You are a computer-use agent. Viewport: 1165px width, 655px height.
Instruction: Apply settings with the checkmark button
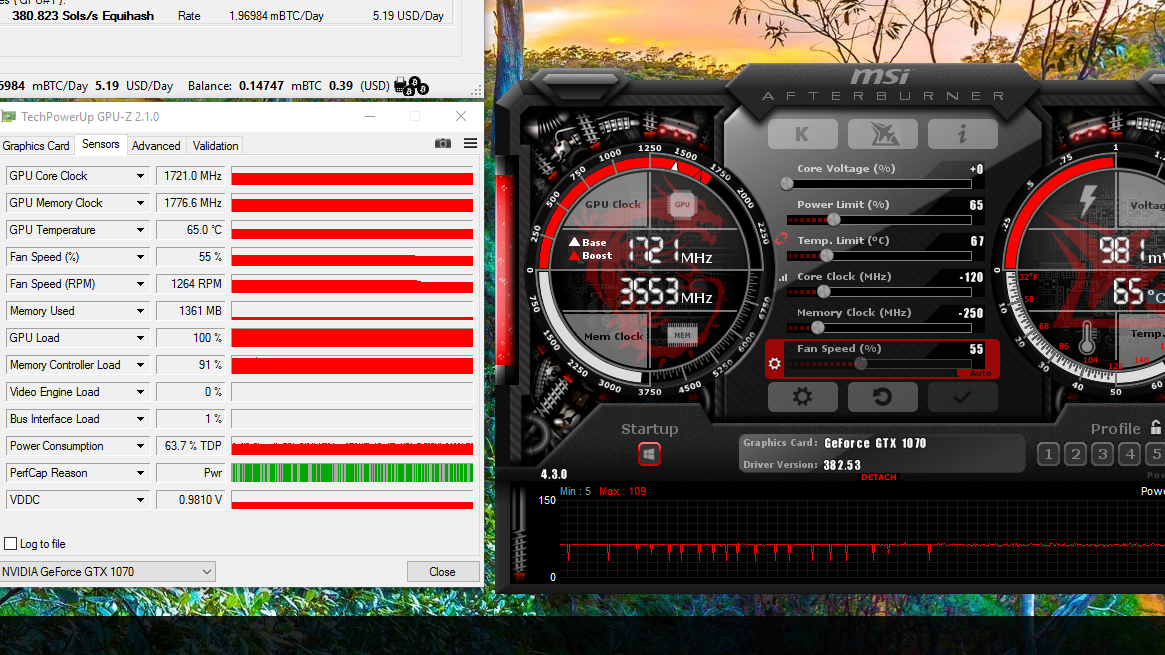962,397
